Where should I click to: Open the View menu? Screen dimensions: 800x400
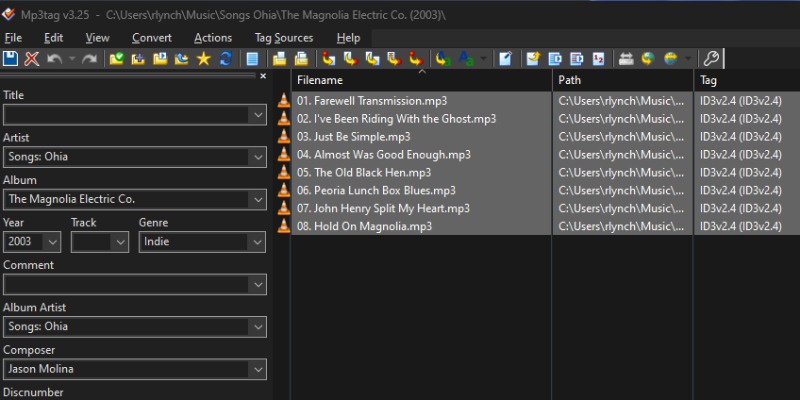coord(97,38)
